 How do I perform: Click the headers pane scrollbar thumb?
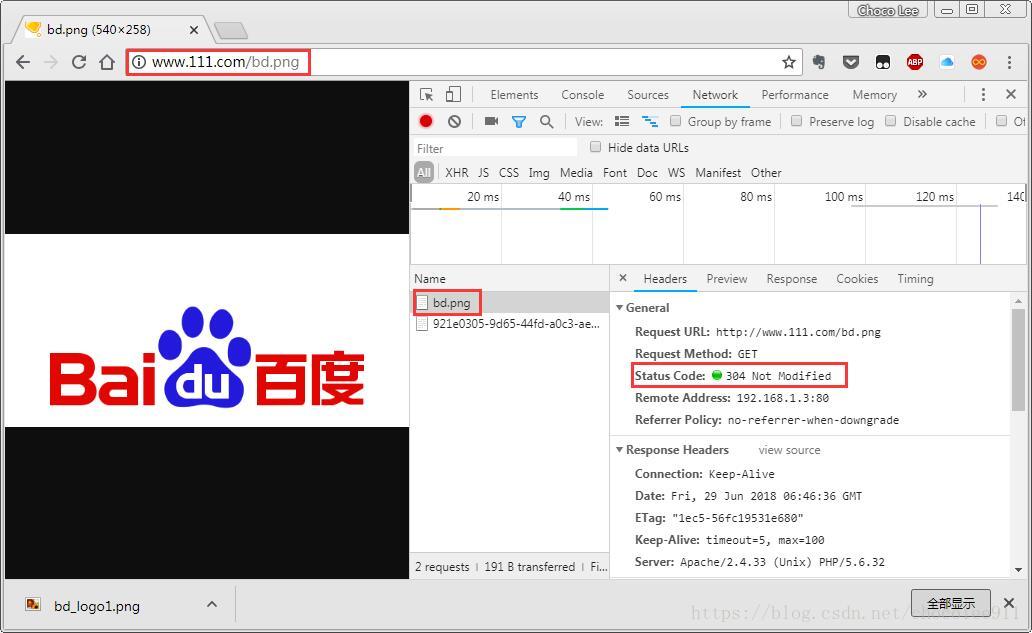point(1018,359)
